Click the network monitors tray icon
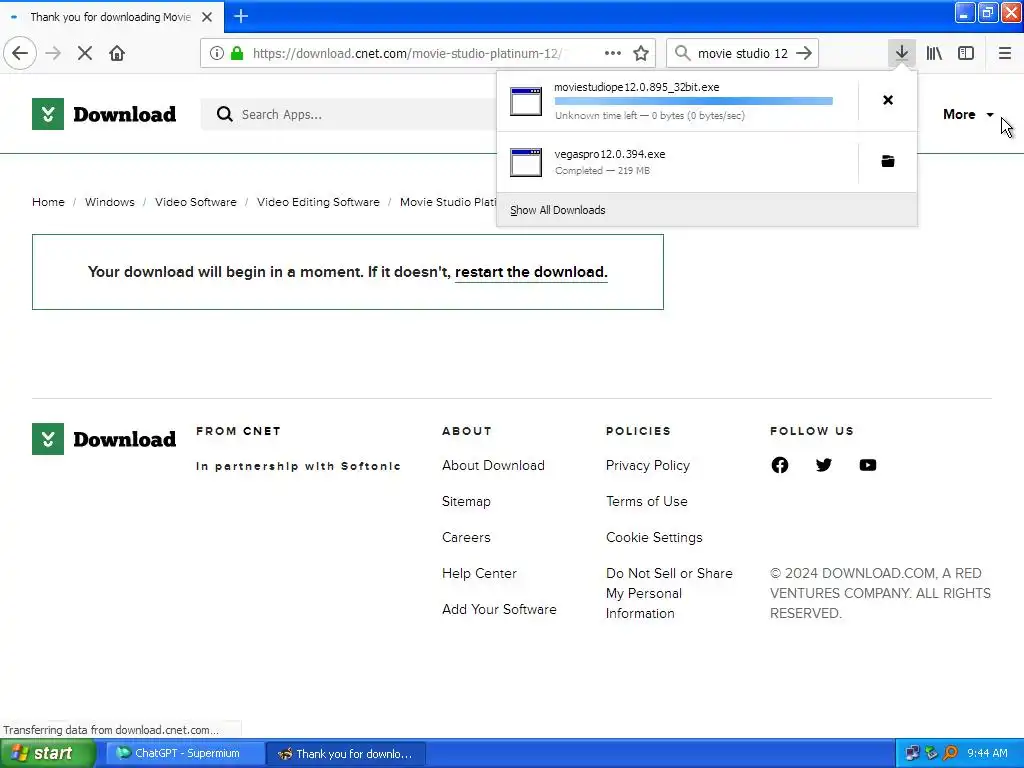The height and width of the screenshot is (768, 1024). coord(912,753)
